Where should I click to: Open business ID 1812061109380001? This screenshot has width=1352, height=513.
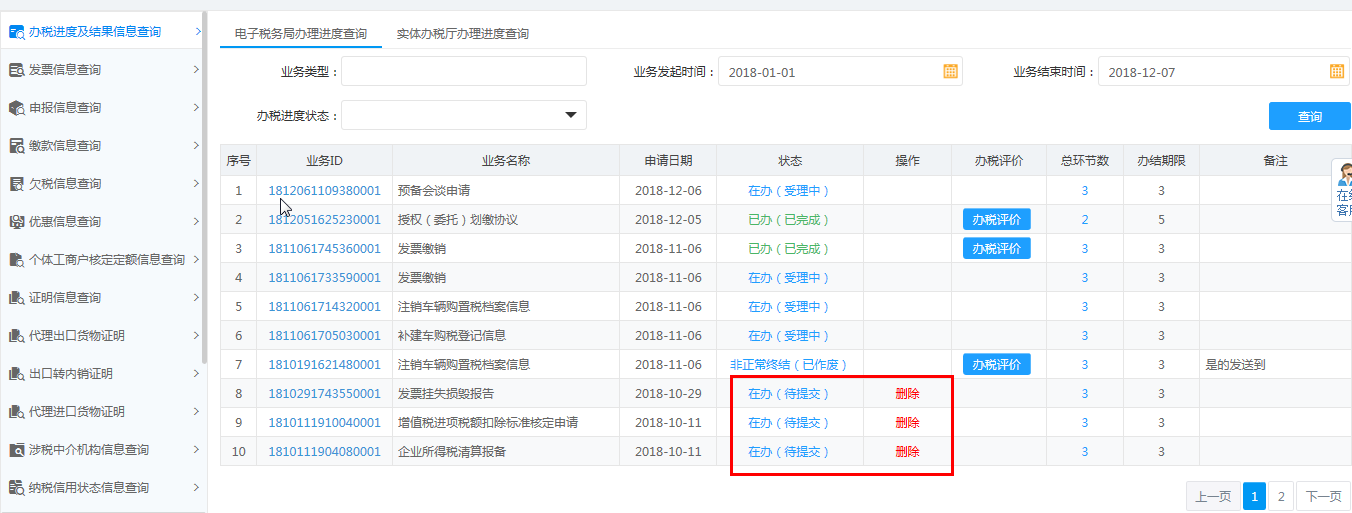click(x=324, y=191)
